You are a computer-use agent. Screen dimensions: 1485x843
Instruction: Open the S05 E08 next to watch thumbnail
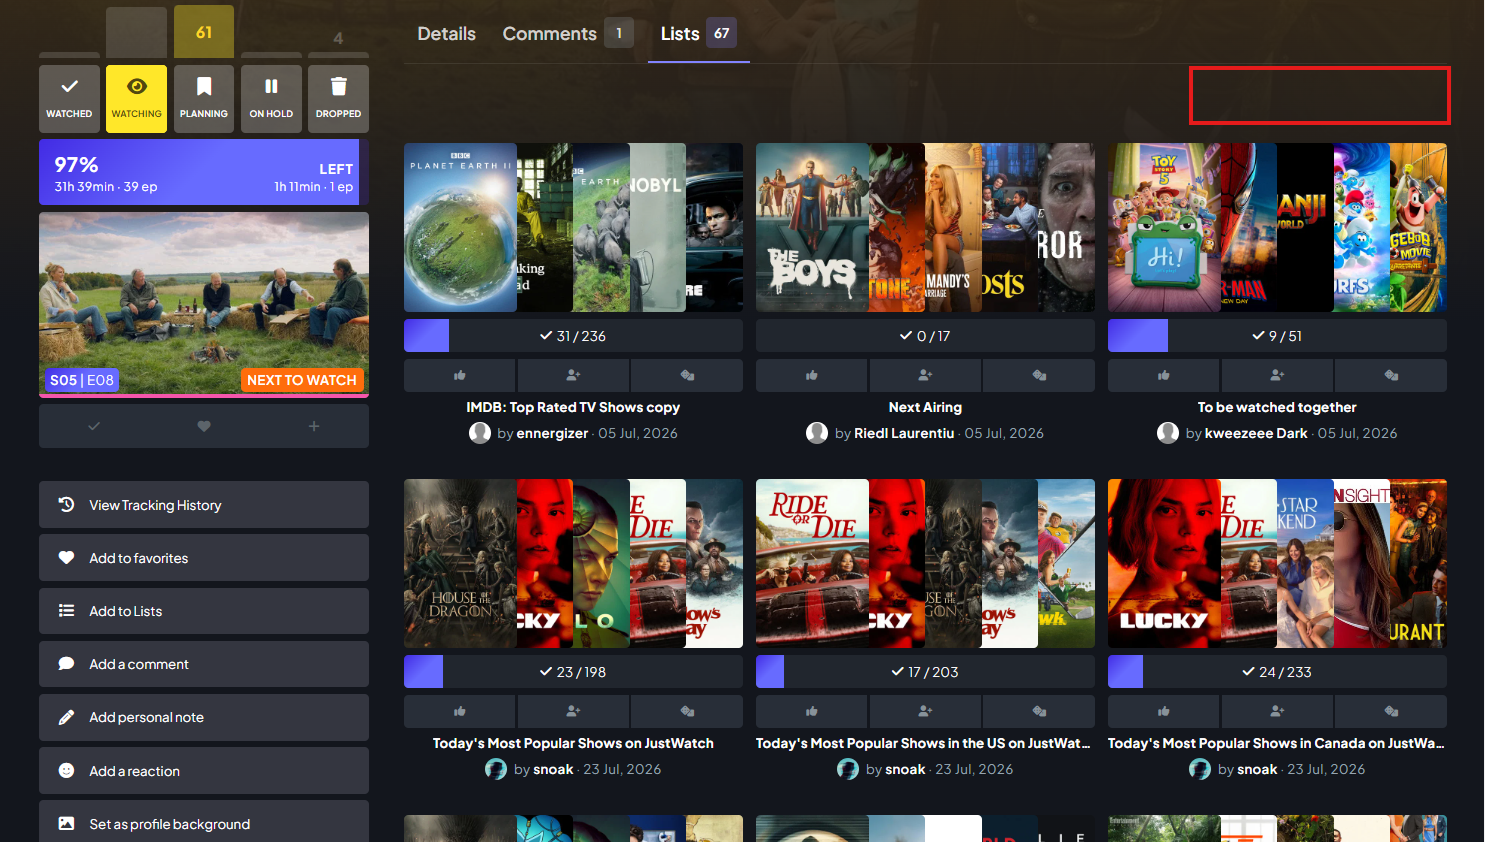coord(204,304)
